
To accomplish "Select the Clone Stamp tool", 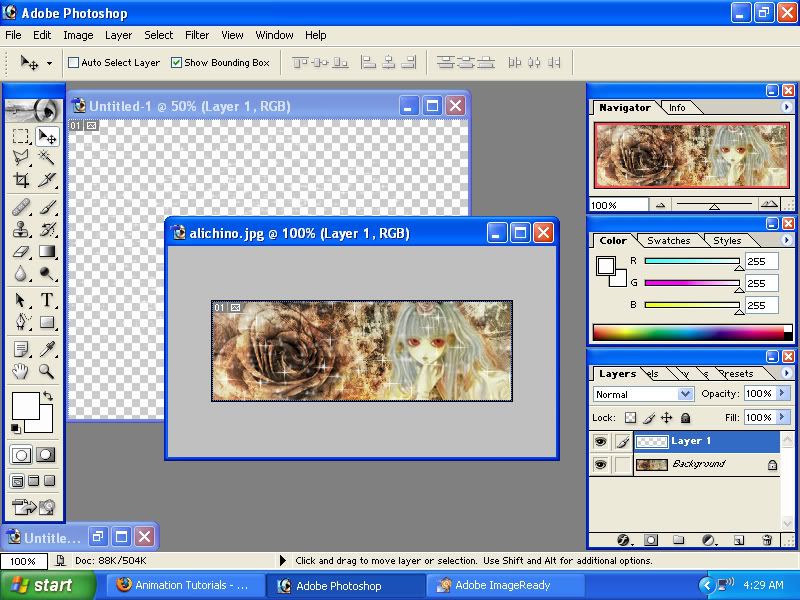I will 21,230.
